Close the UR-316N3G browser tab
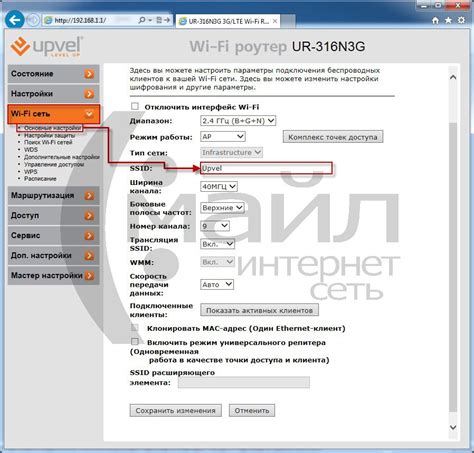 coord(275,21)
